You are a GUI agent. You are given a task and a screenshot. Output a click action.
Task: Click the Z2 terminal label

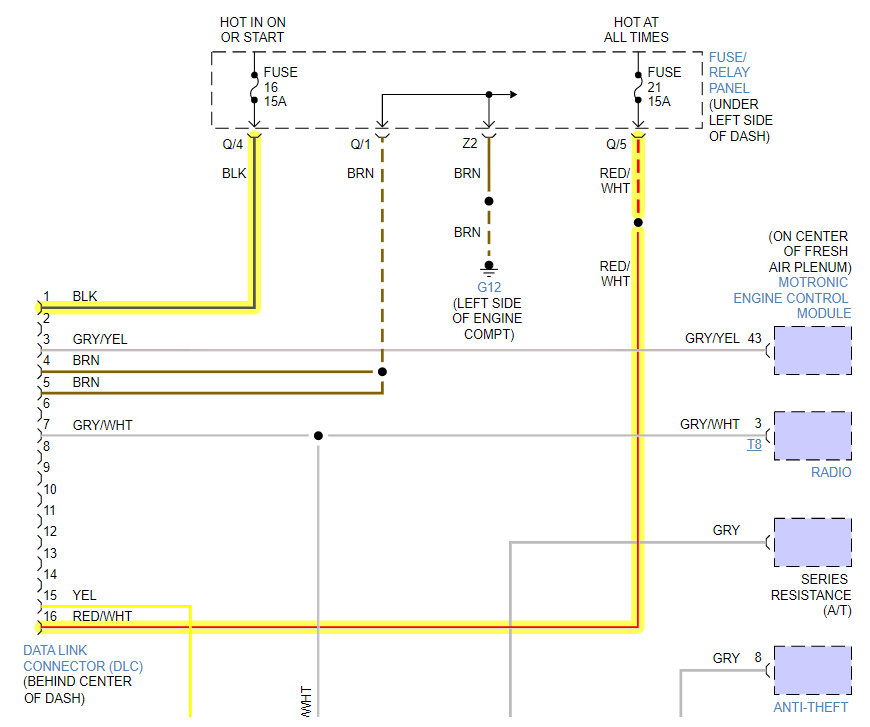tap(469, 143)
